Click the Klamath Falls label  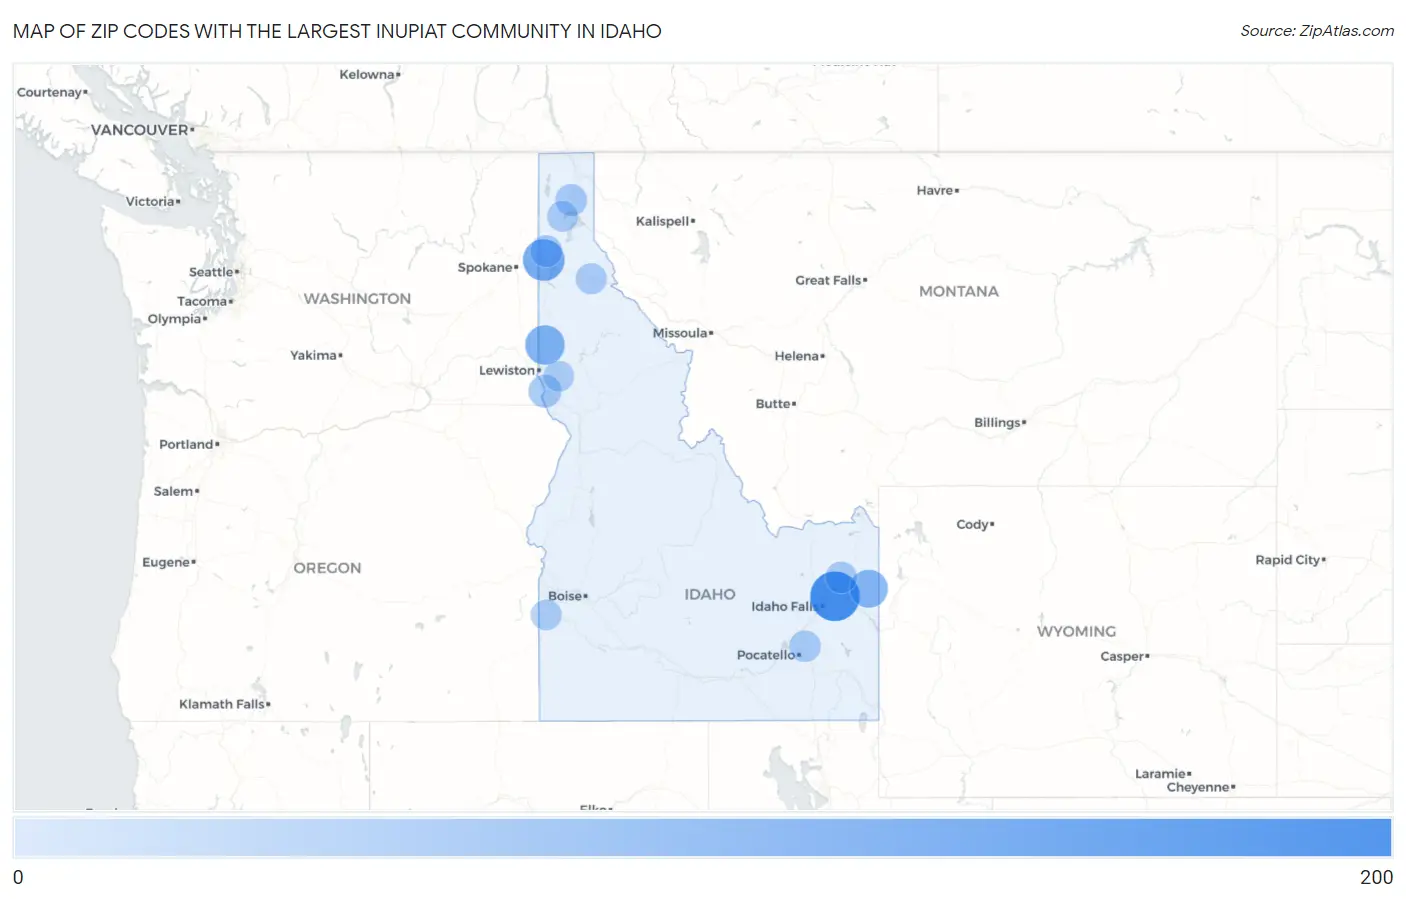pyautogui.click(x=222, y=704)
